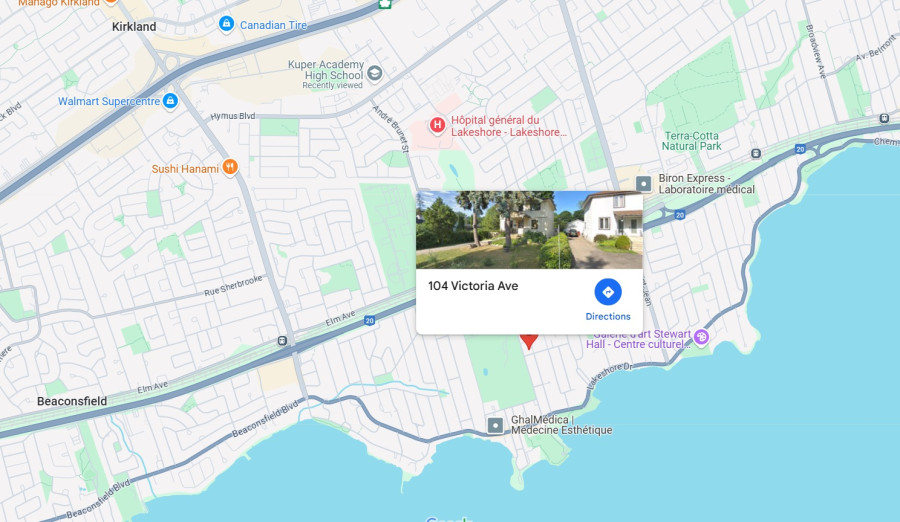
Task: Open the 104 Victoria Ave street view photo
Action: click(x=529, y=230)
